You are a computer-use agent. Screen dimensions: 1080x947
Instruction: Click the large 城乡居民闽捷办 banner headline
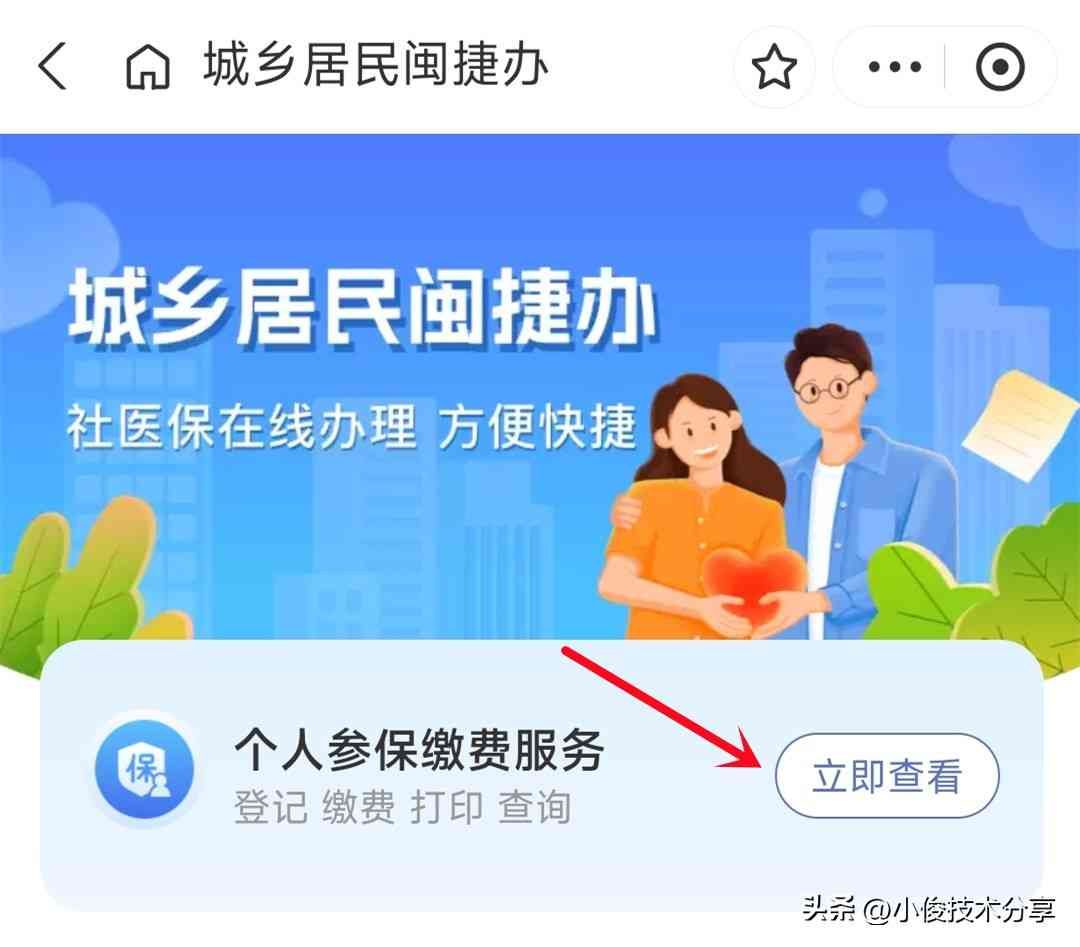click(x=362, y=307)
